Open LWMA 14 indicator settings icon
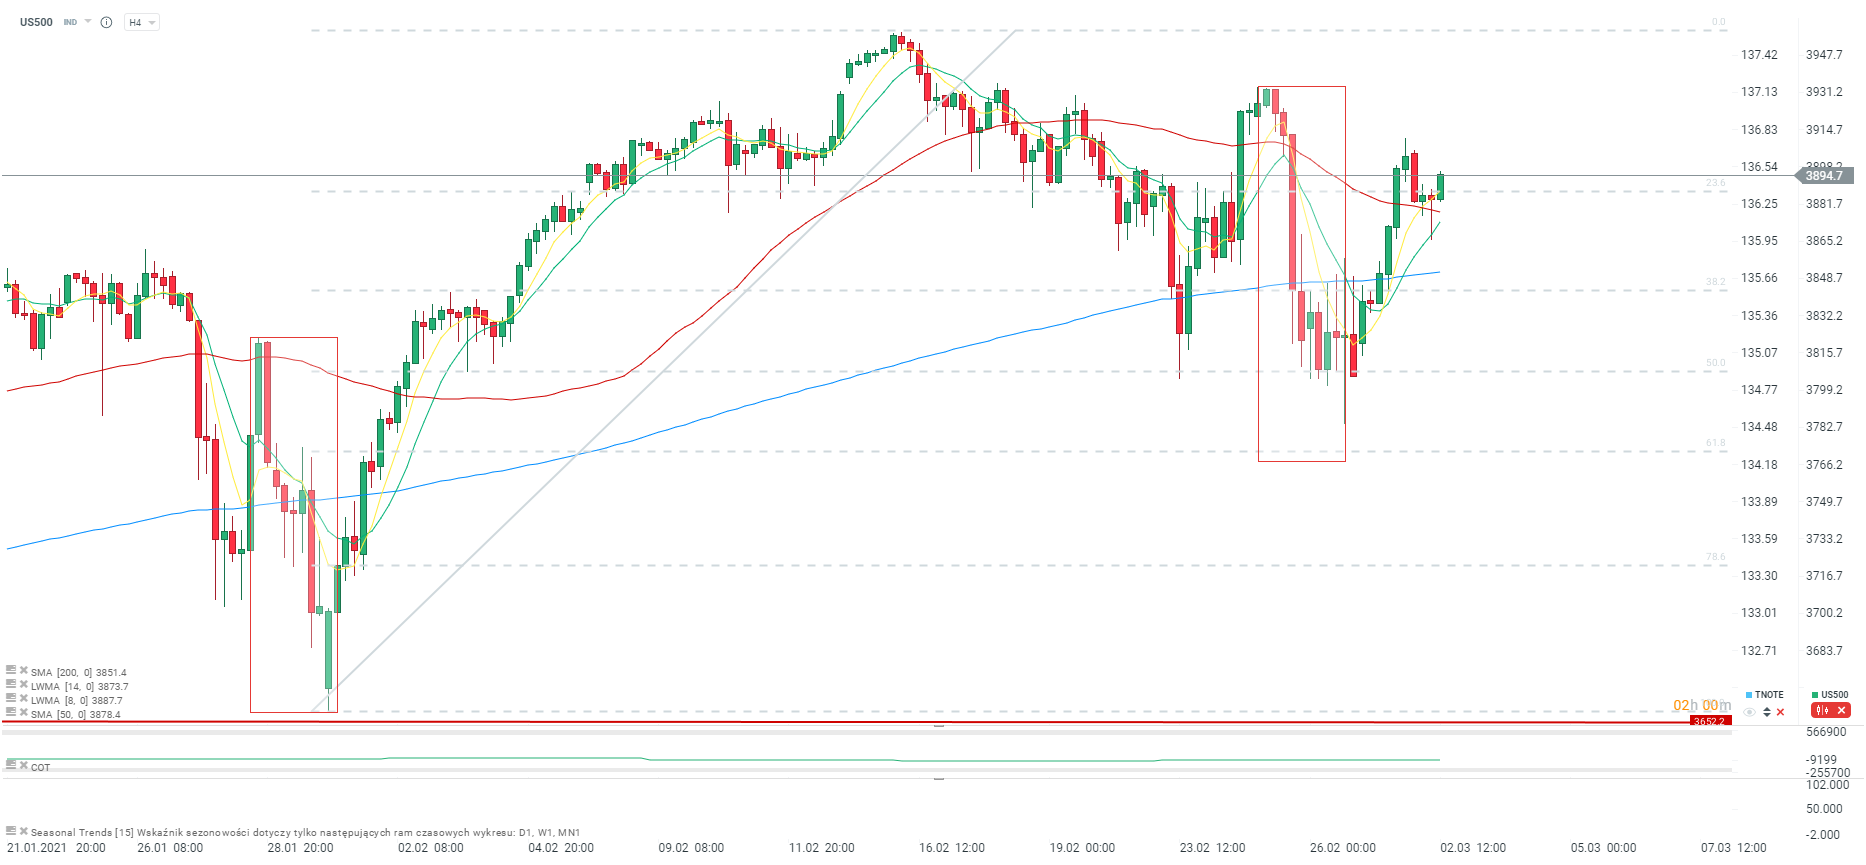The width and height of the screenshot is (1866, 865). [11, 685]
